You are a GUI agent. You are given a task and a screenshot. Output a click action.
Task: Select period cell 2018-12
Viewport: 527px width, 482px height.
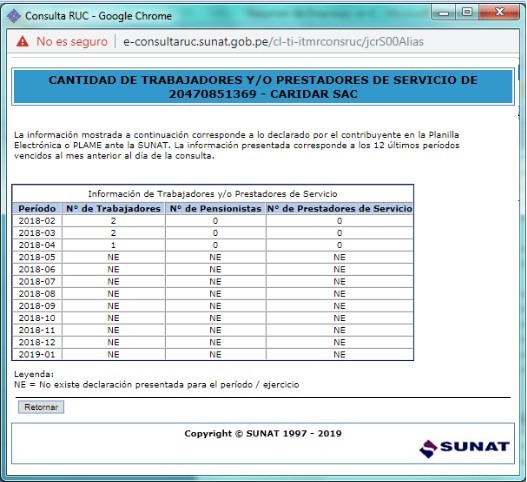tap(37, 342)
